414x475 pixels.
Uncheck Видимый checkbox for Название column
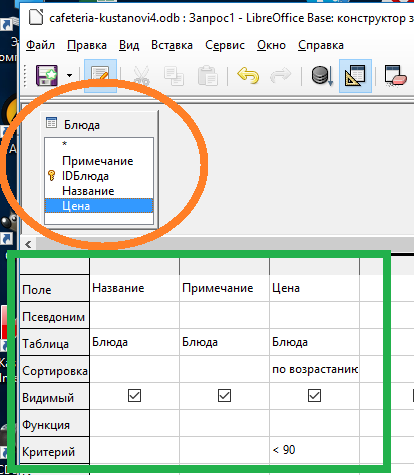point(134,396)
